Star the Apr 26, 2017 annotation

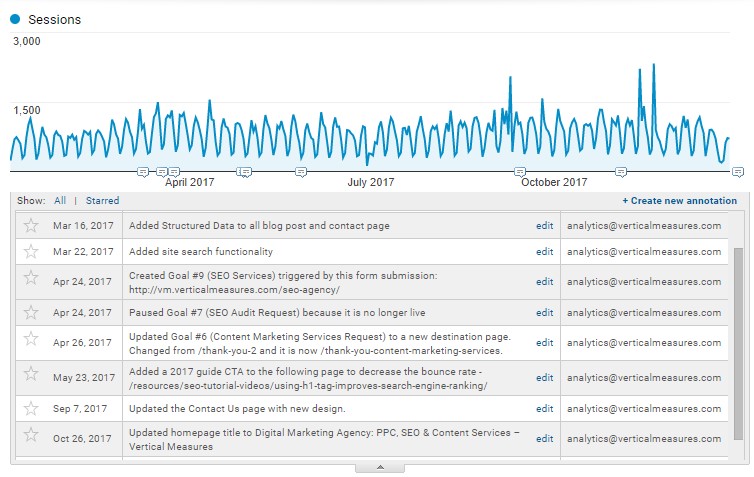(x=31, y=339)
